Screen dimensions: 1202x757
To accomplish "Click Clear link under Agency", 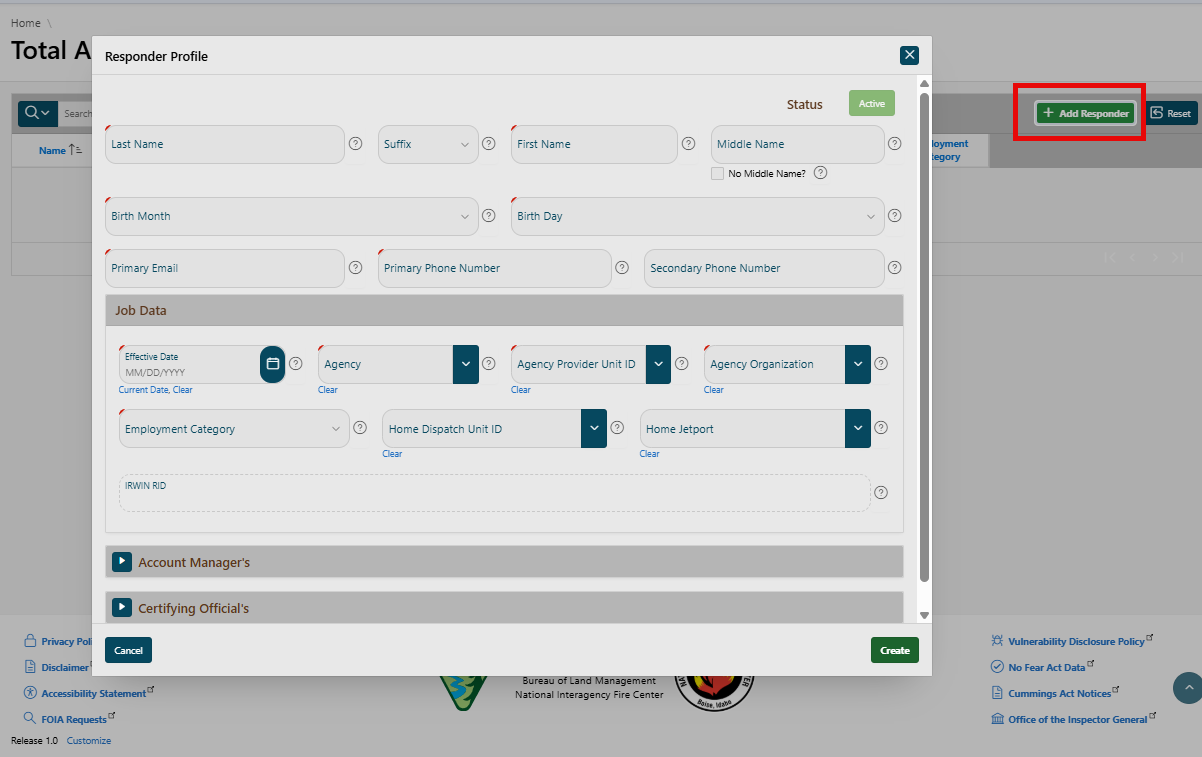I will 328,390.
